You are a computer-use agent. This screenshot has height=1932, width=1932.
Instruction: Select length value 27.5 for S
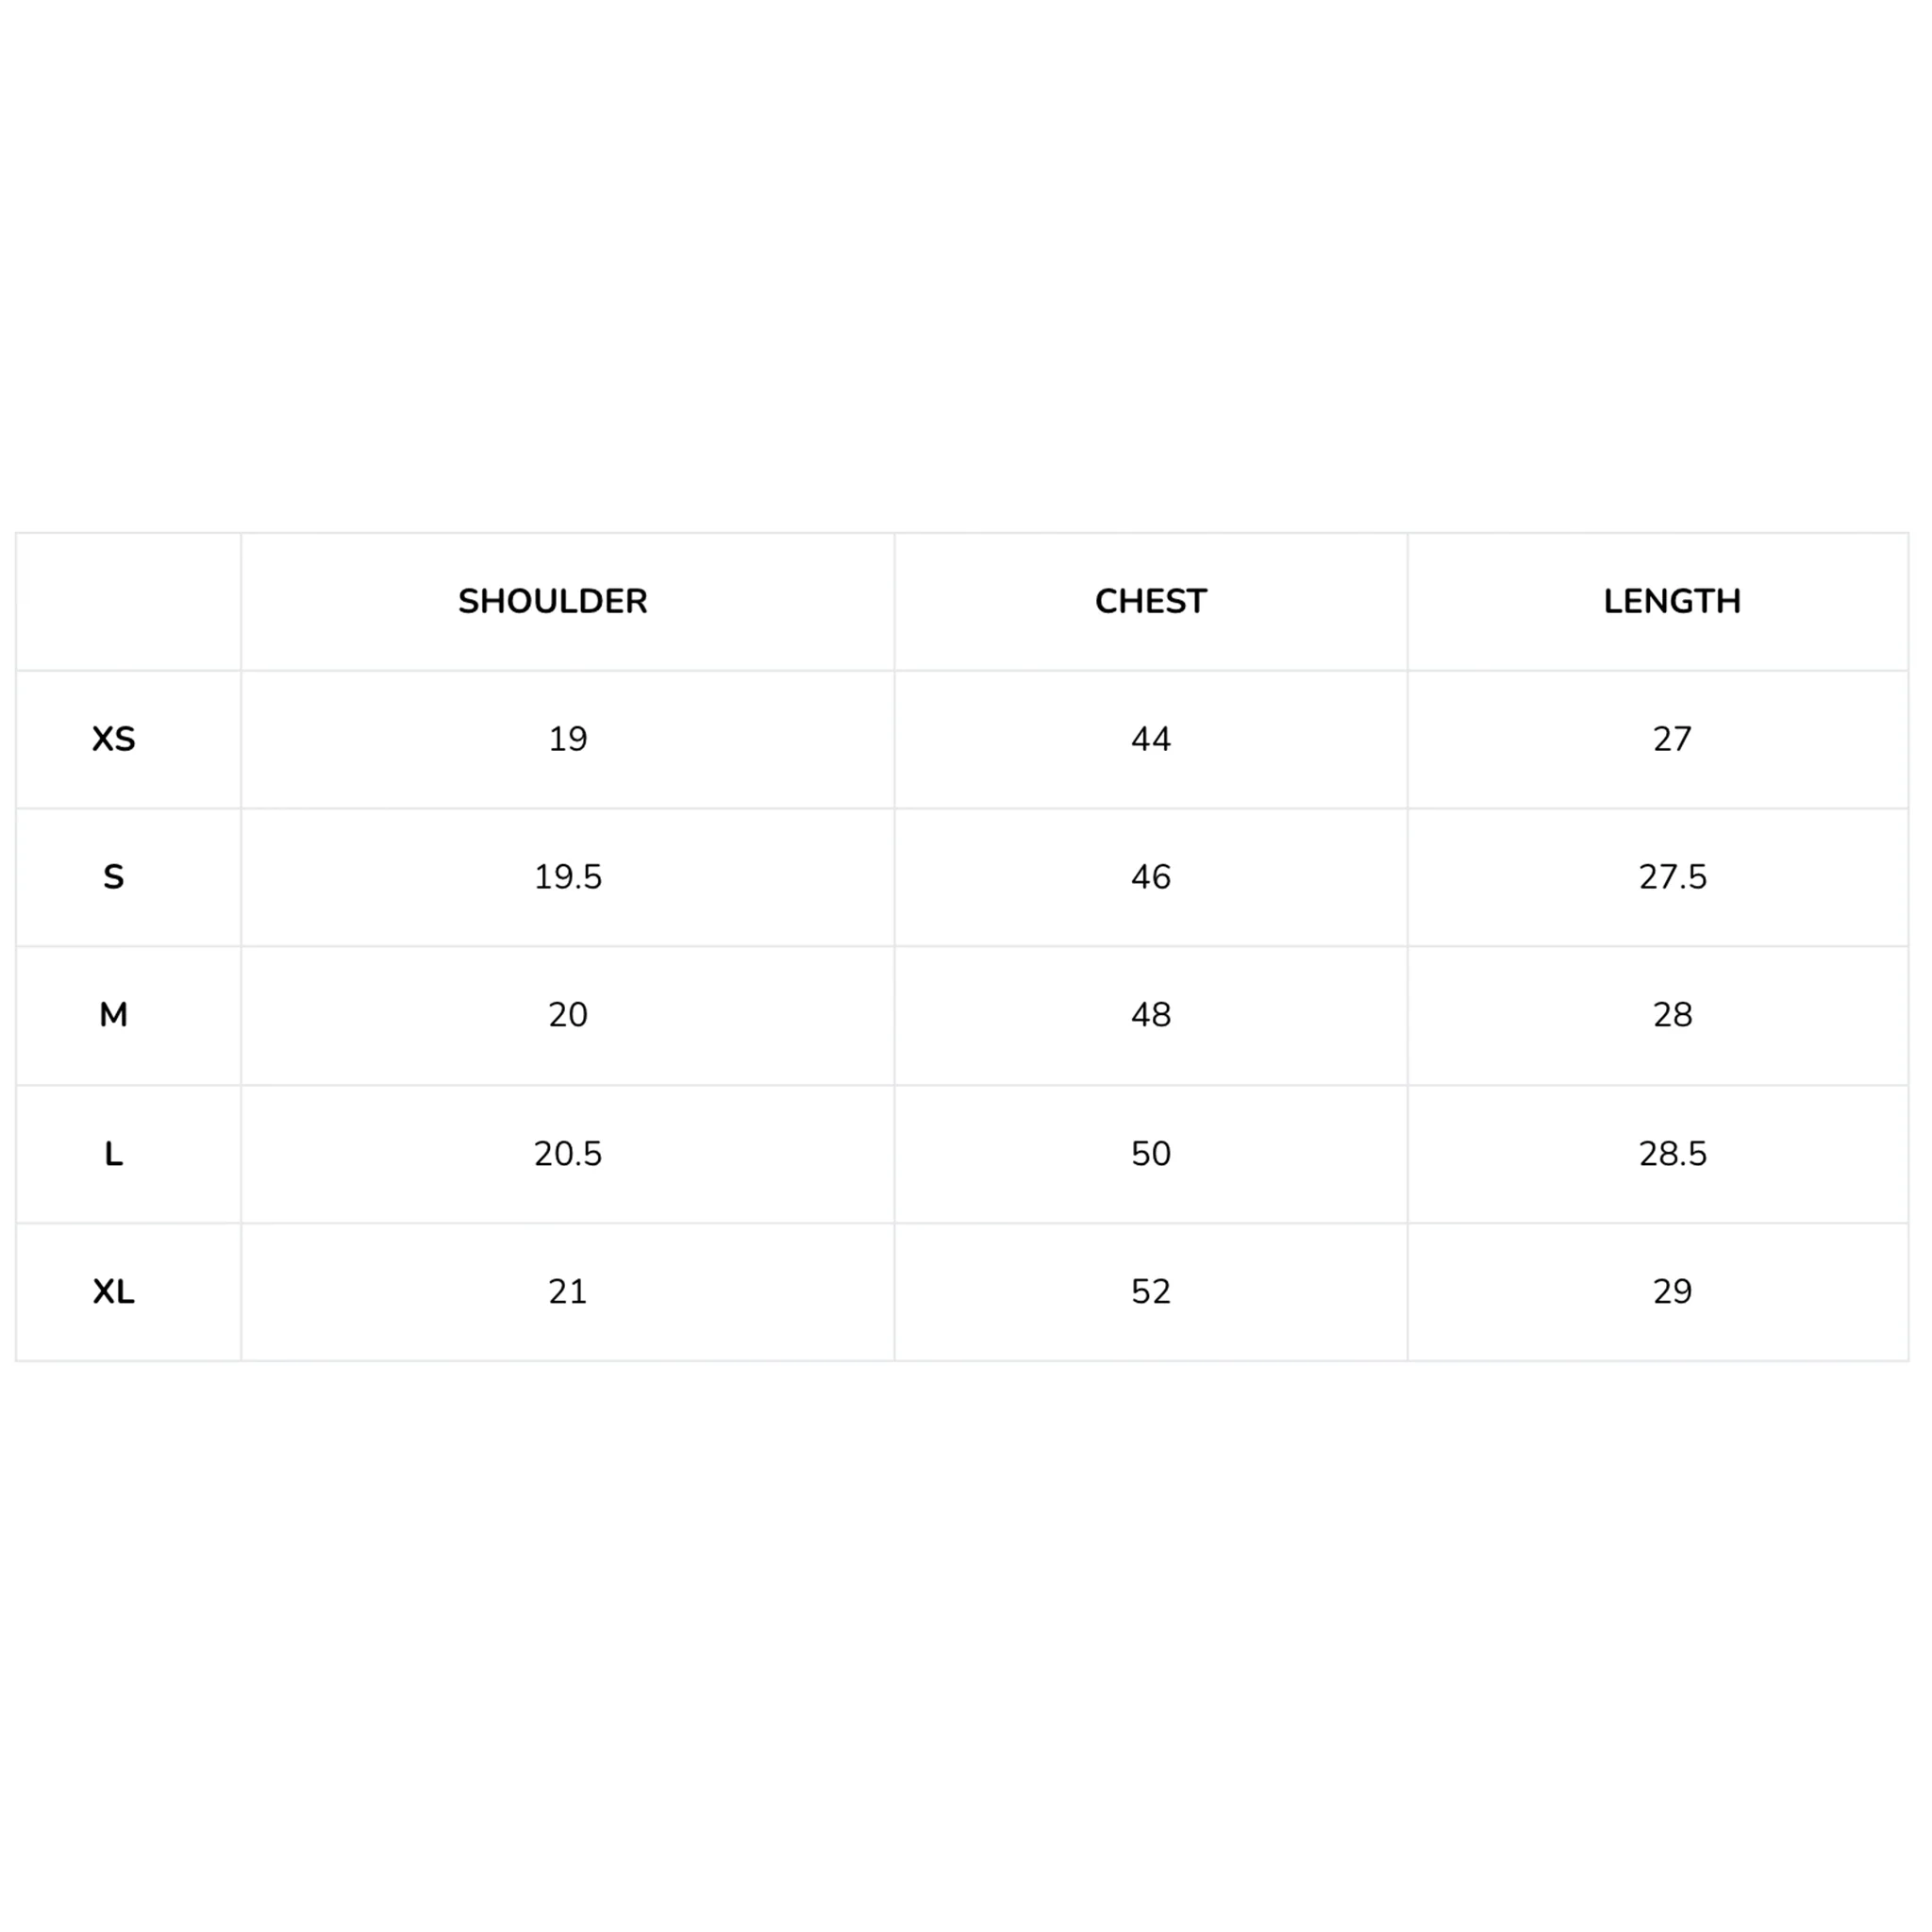click(x=1672, y=877)
